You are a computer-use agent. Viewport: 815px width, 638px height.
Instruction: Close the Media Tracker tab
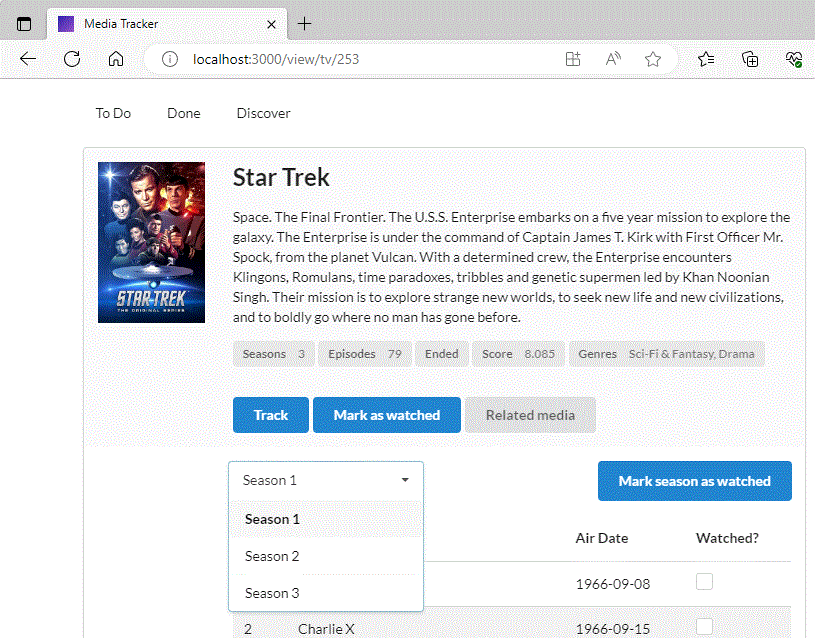(x=271, y=24)
